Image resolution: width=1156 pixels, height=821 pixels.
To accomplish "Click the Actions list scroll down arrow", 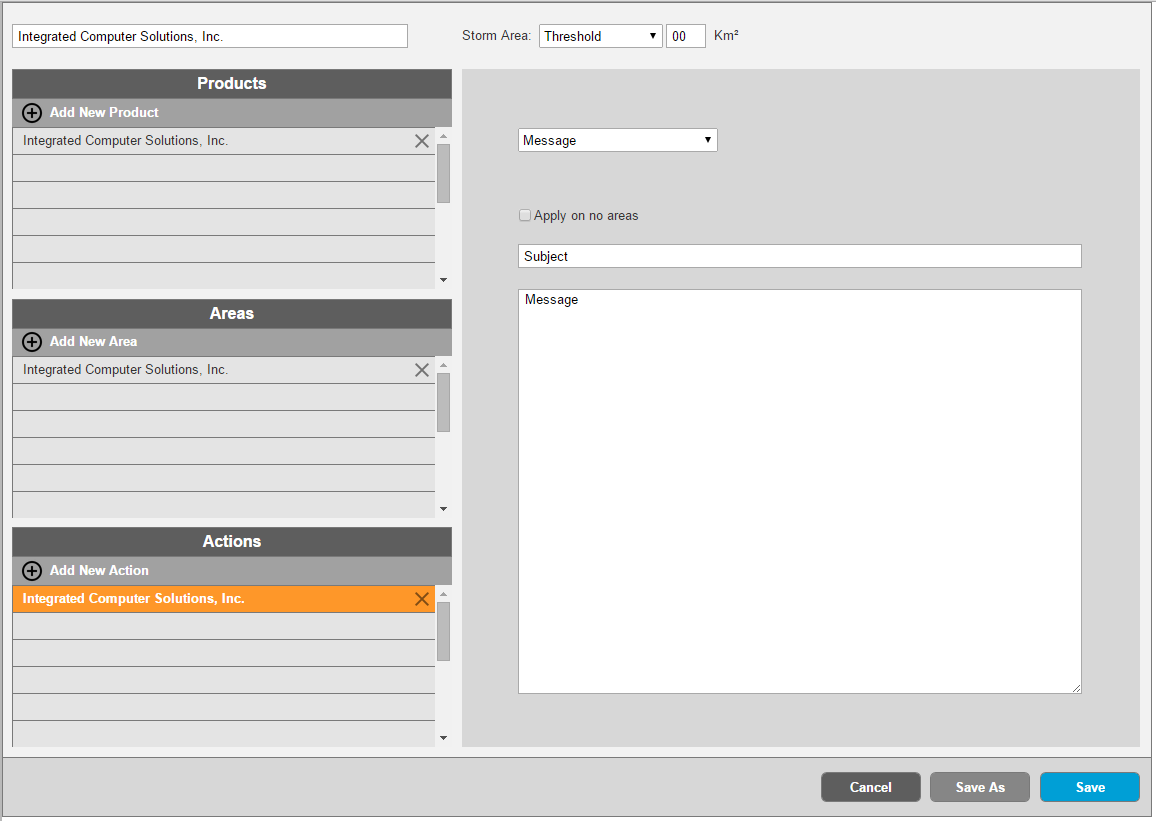I will pos(443,738).
